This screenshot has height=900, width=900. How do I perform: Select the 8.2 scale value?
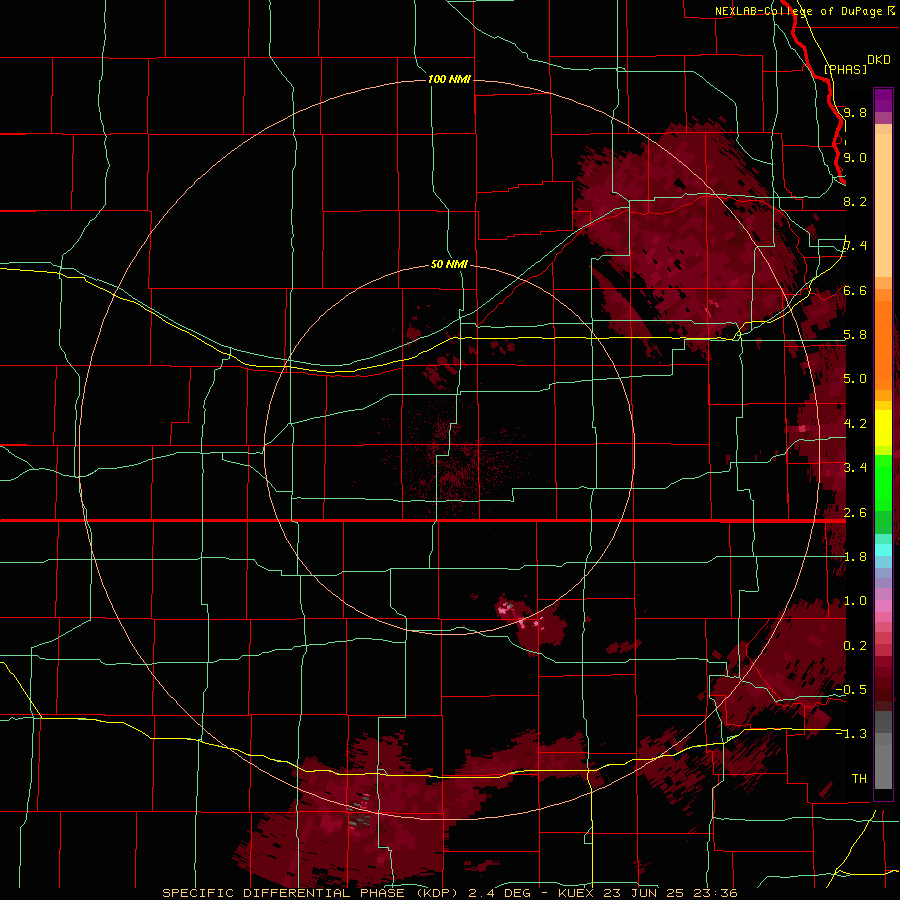click(x=855, y=201)
